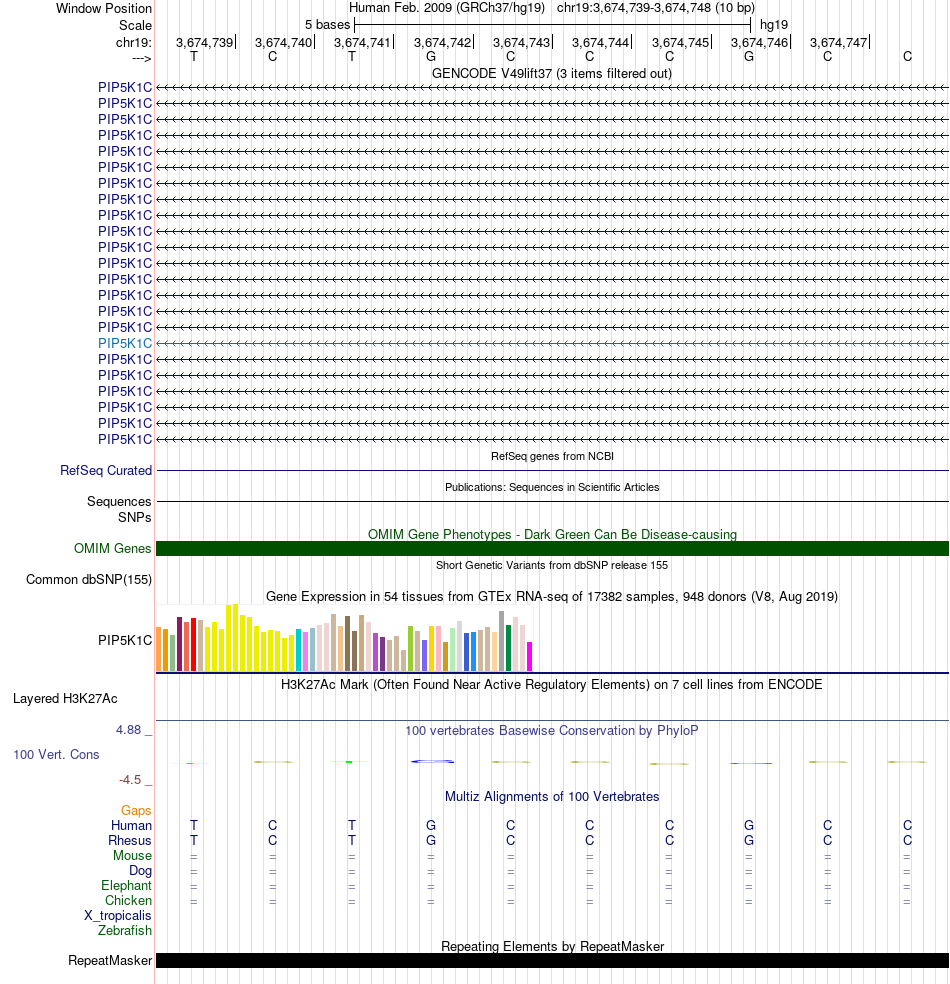Click the black RepeatMasker bar
This screenshot has width=950, height=984.
pos(552,961)
